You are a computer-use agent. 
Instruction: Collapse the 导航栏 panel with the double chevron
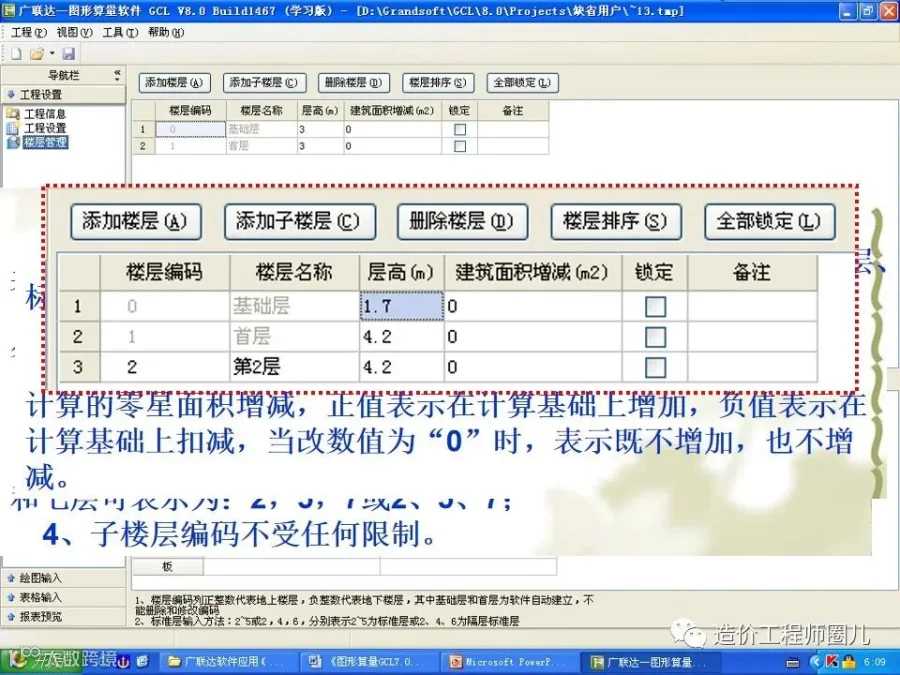click(x=117, y=72)
